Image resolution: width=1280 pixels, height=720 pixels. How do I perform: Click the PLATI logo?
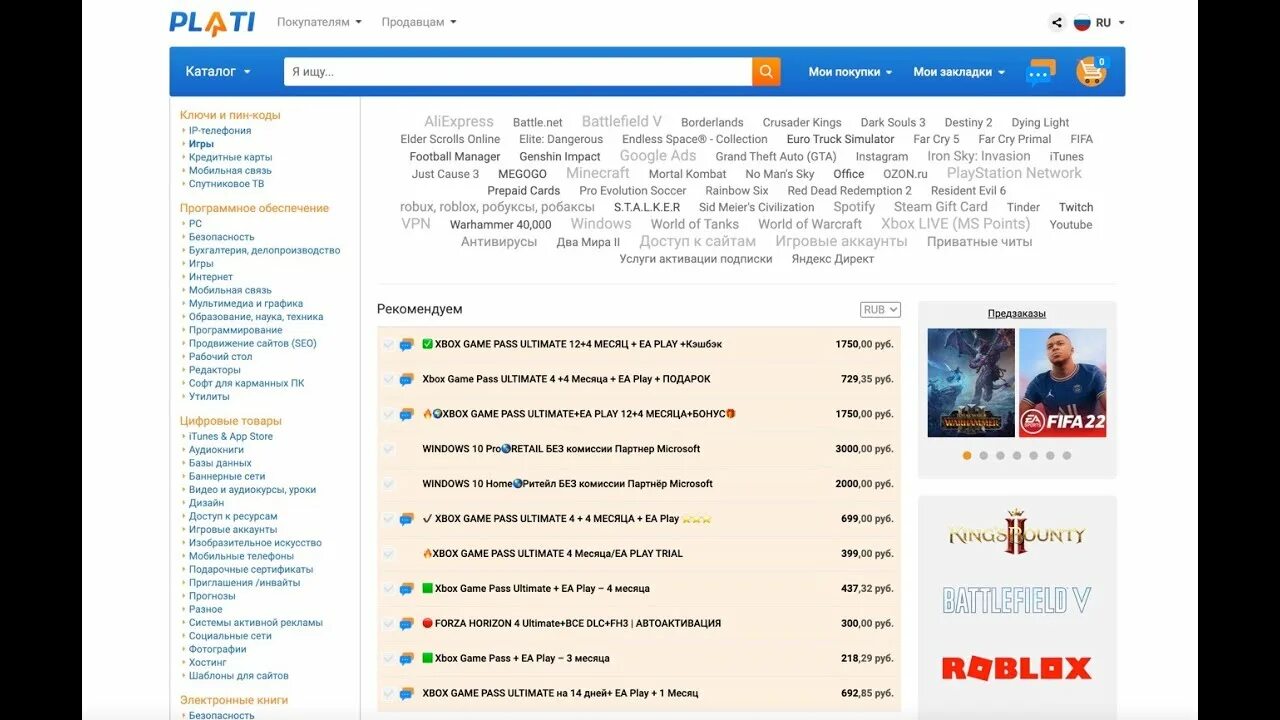pyautogui.click(x=212, y=22)
